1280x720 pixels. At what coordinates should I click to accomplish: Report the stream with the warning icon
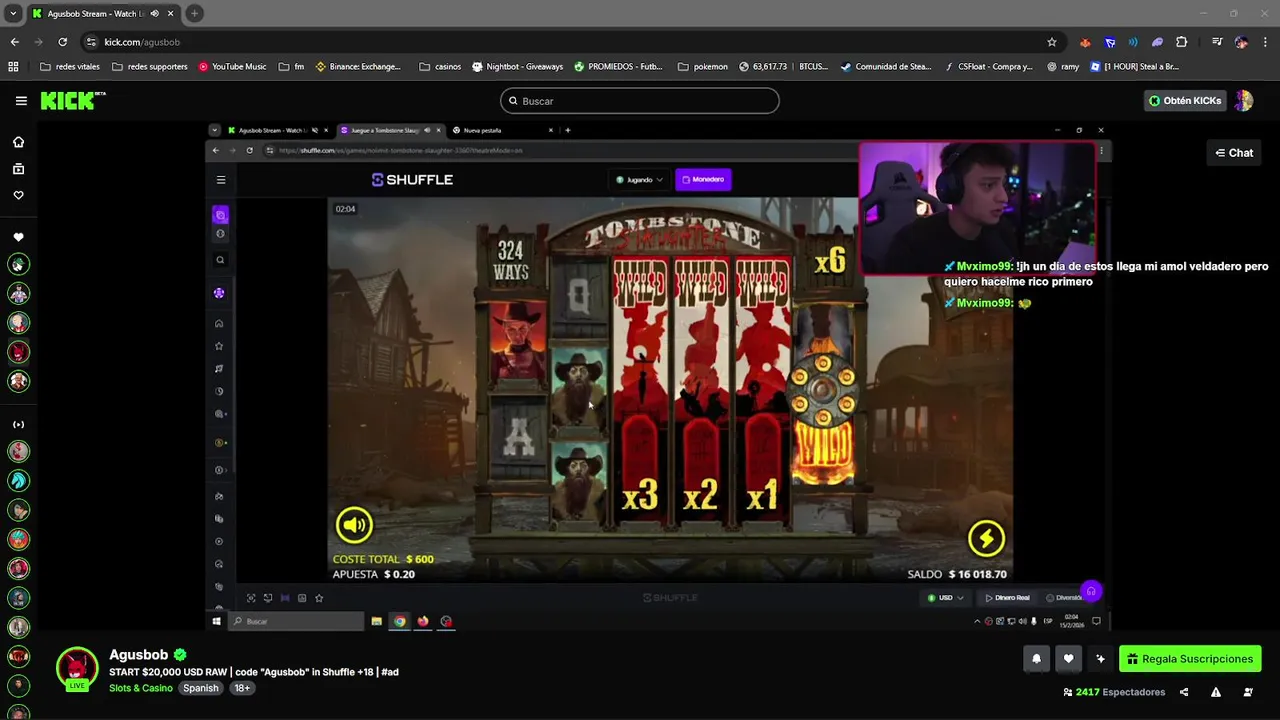pyautogui.click(x=1216, y=692)
